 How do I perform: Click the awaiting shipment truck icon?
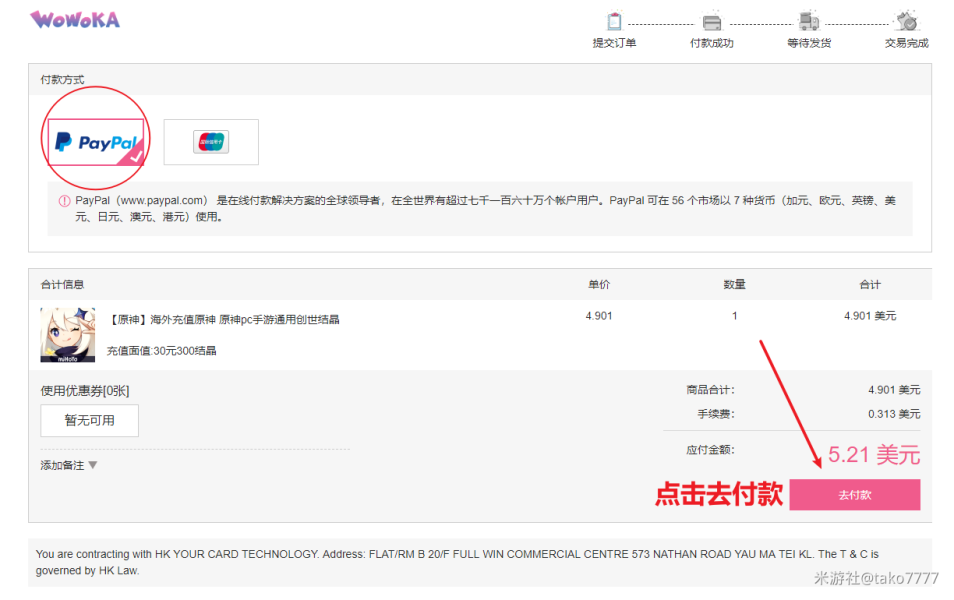tap(809, 22)
